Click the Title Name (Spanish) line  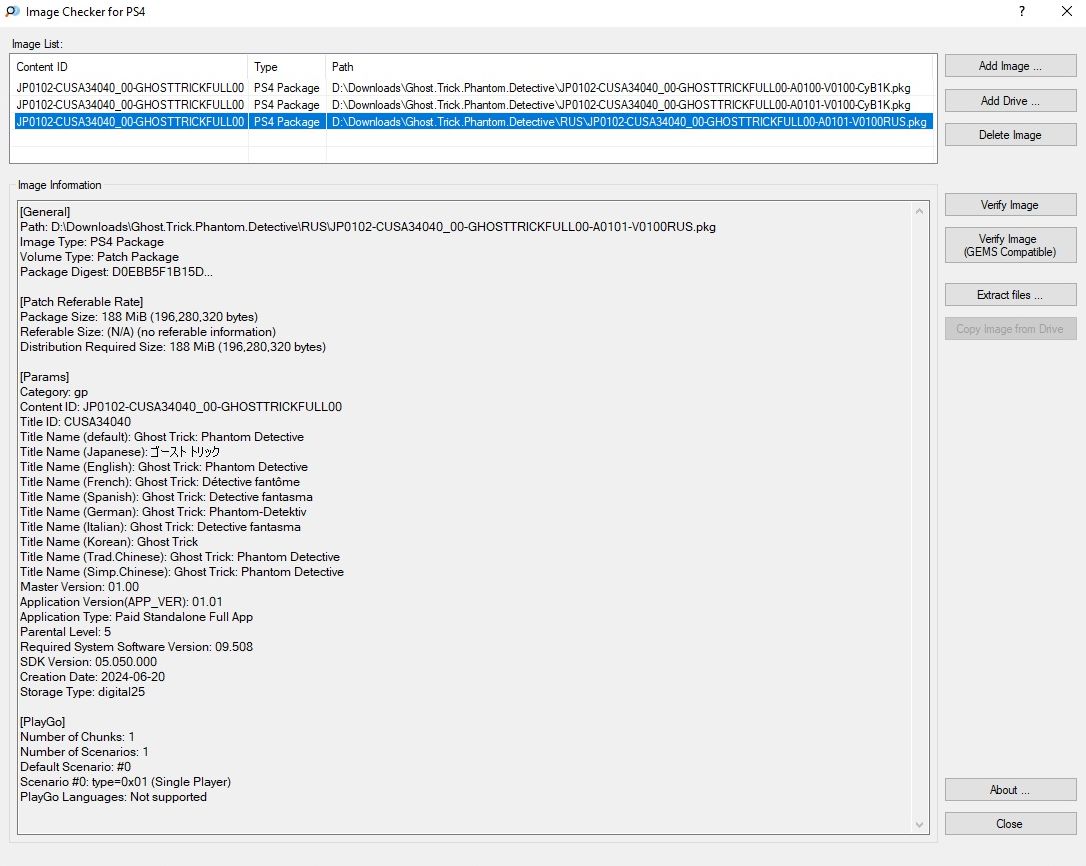coord(166,497)
